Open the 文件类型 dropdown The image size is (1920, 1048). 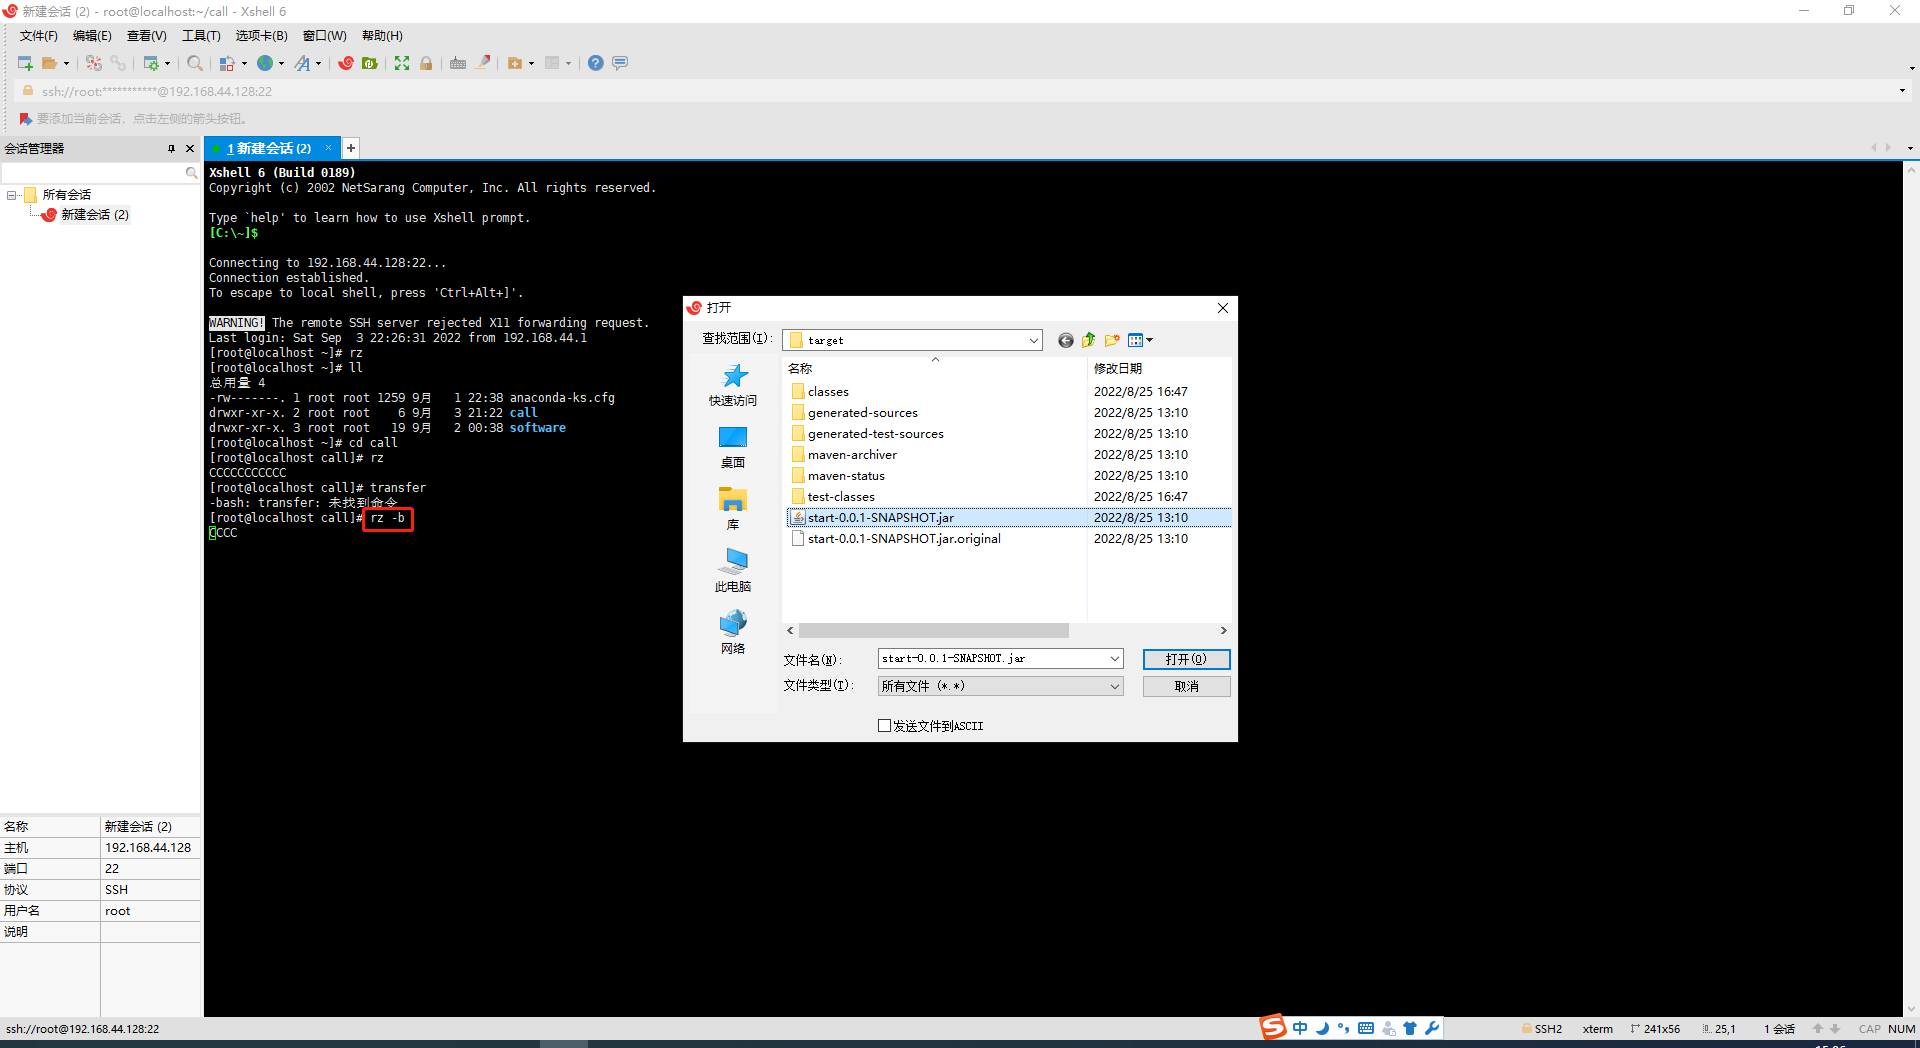(x=1115, y=686)
